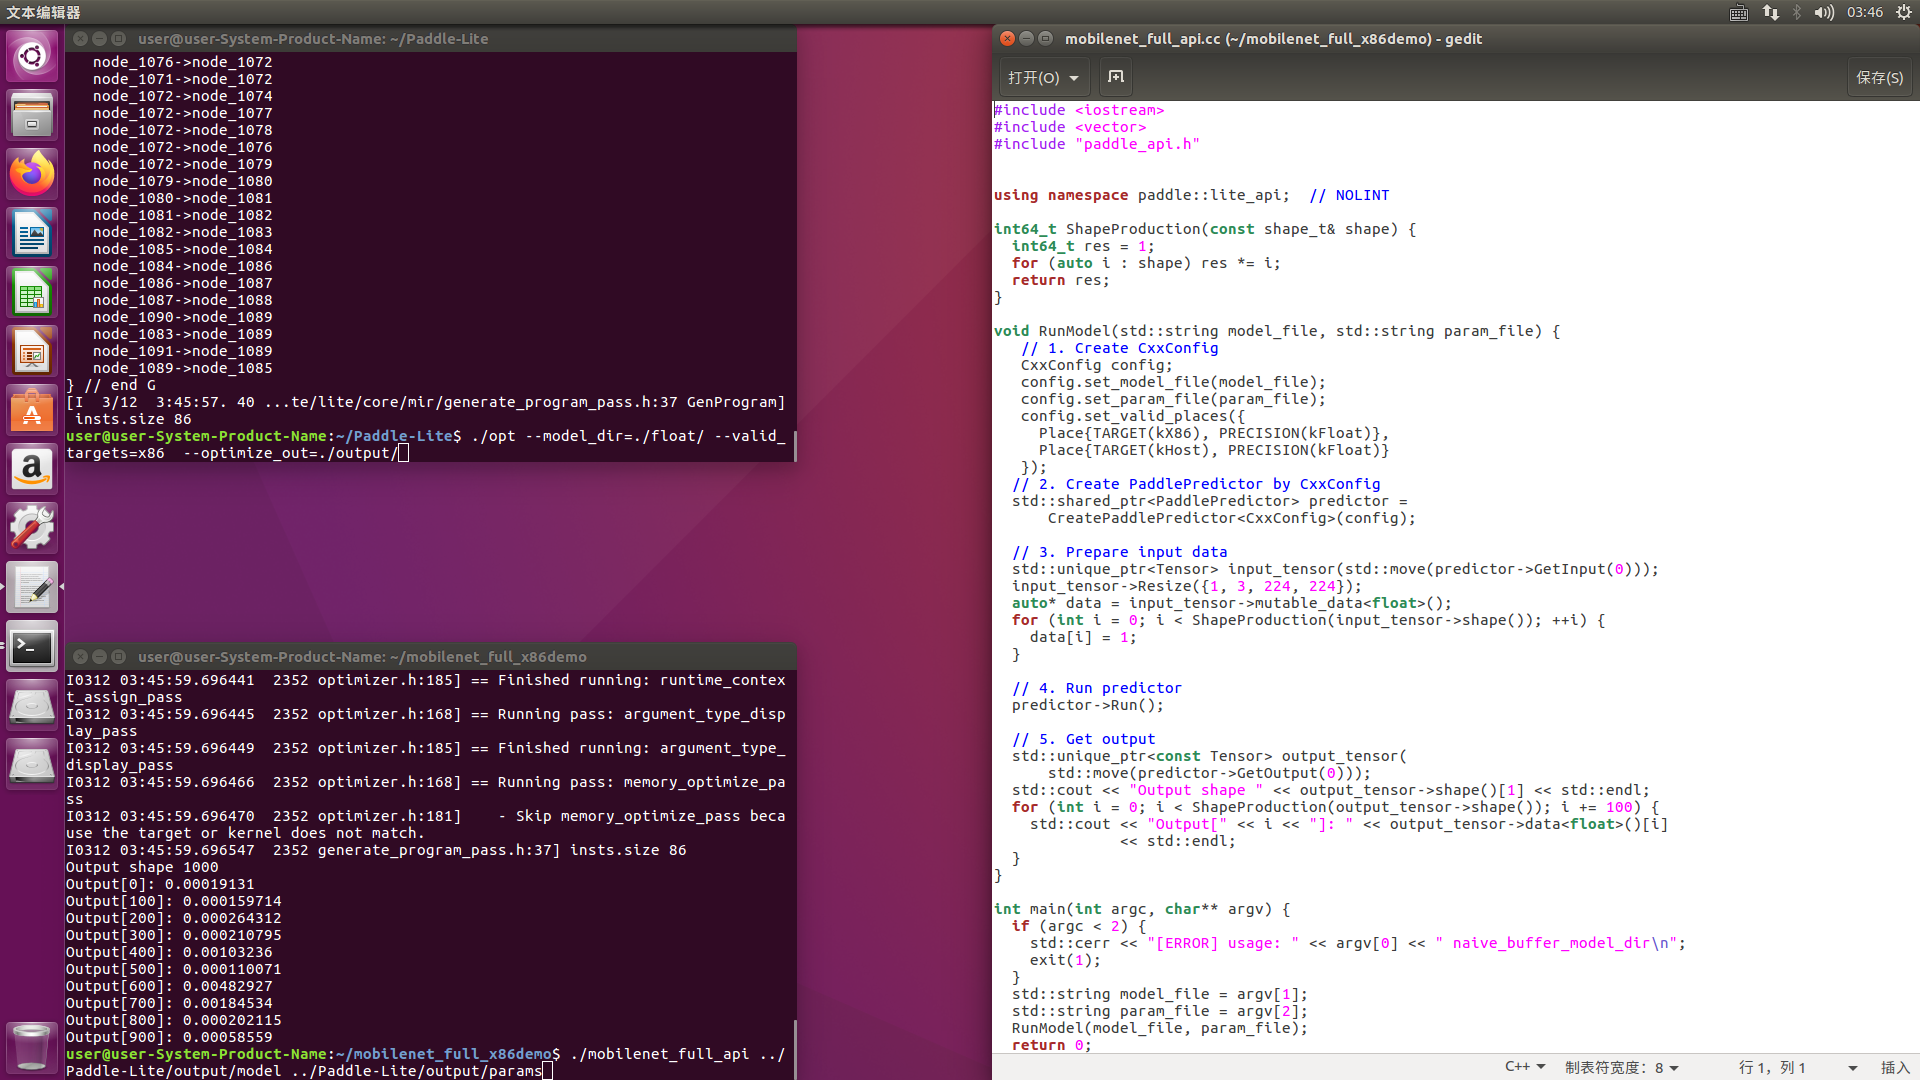Open the C++ language selector dropdown
1920x1080 pixels.
coord(1525,1067)
